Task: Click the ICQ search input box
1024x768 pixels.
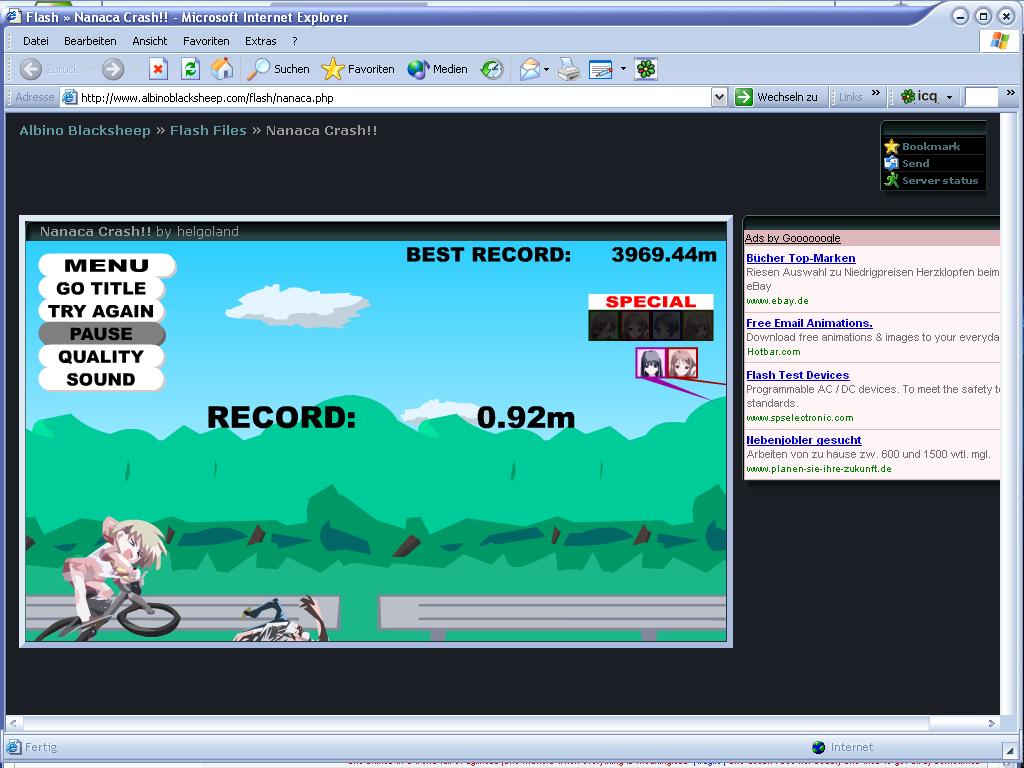Action: [982, 97]
